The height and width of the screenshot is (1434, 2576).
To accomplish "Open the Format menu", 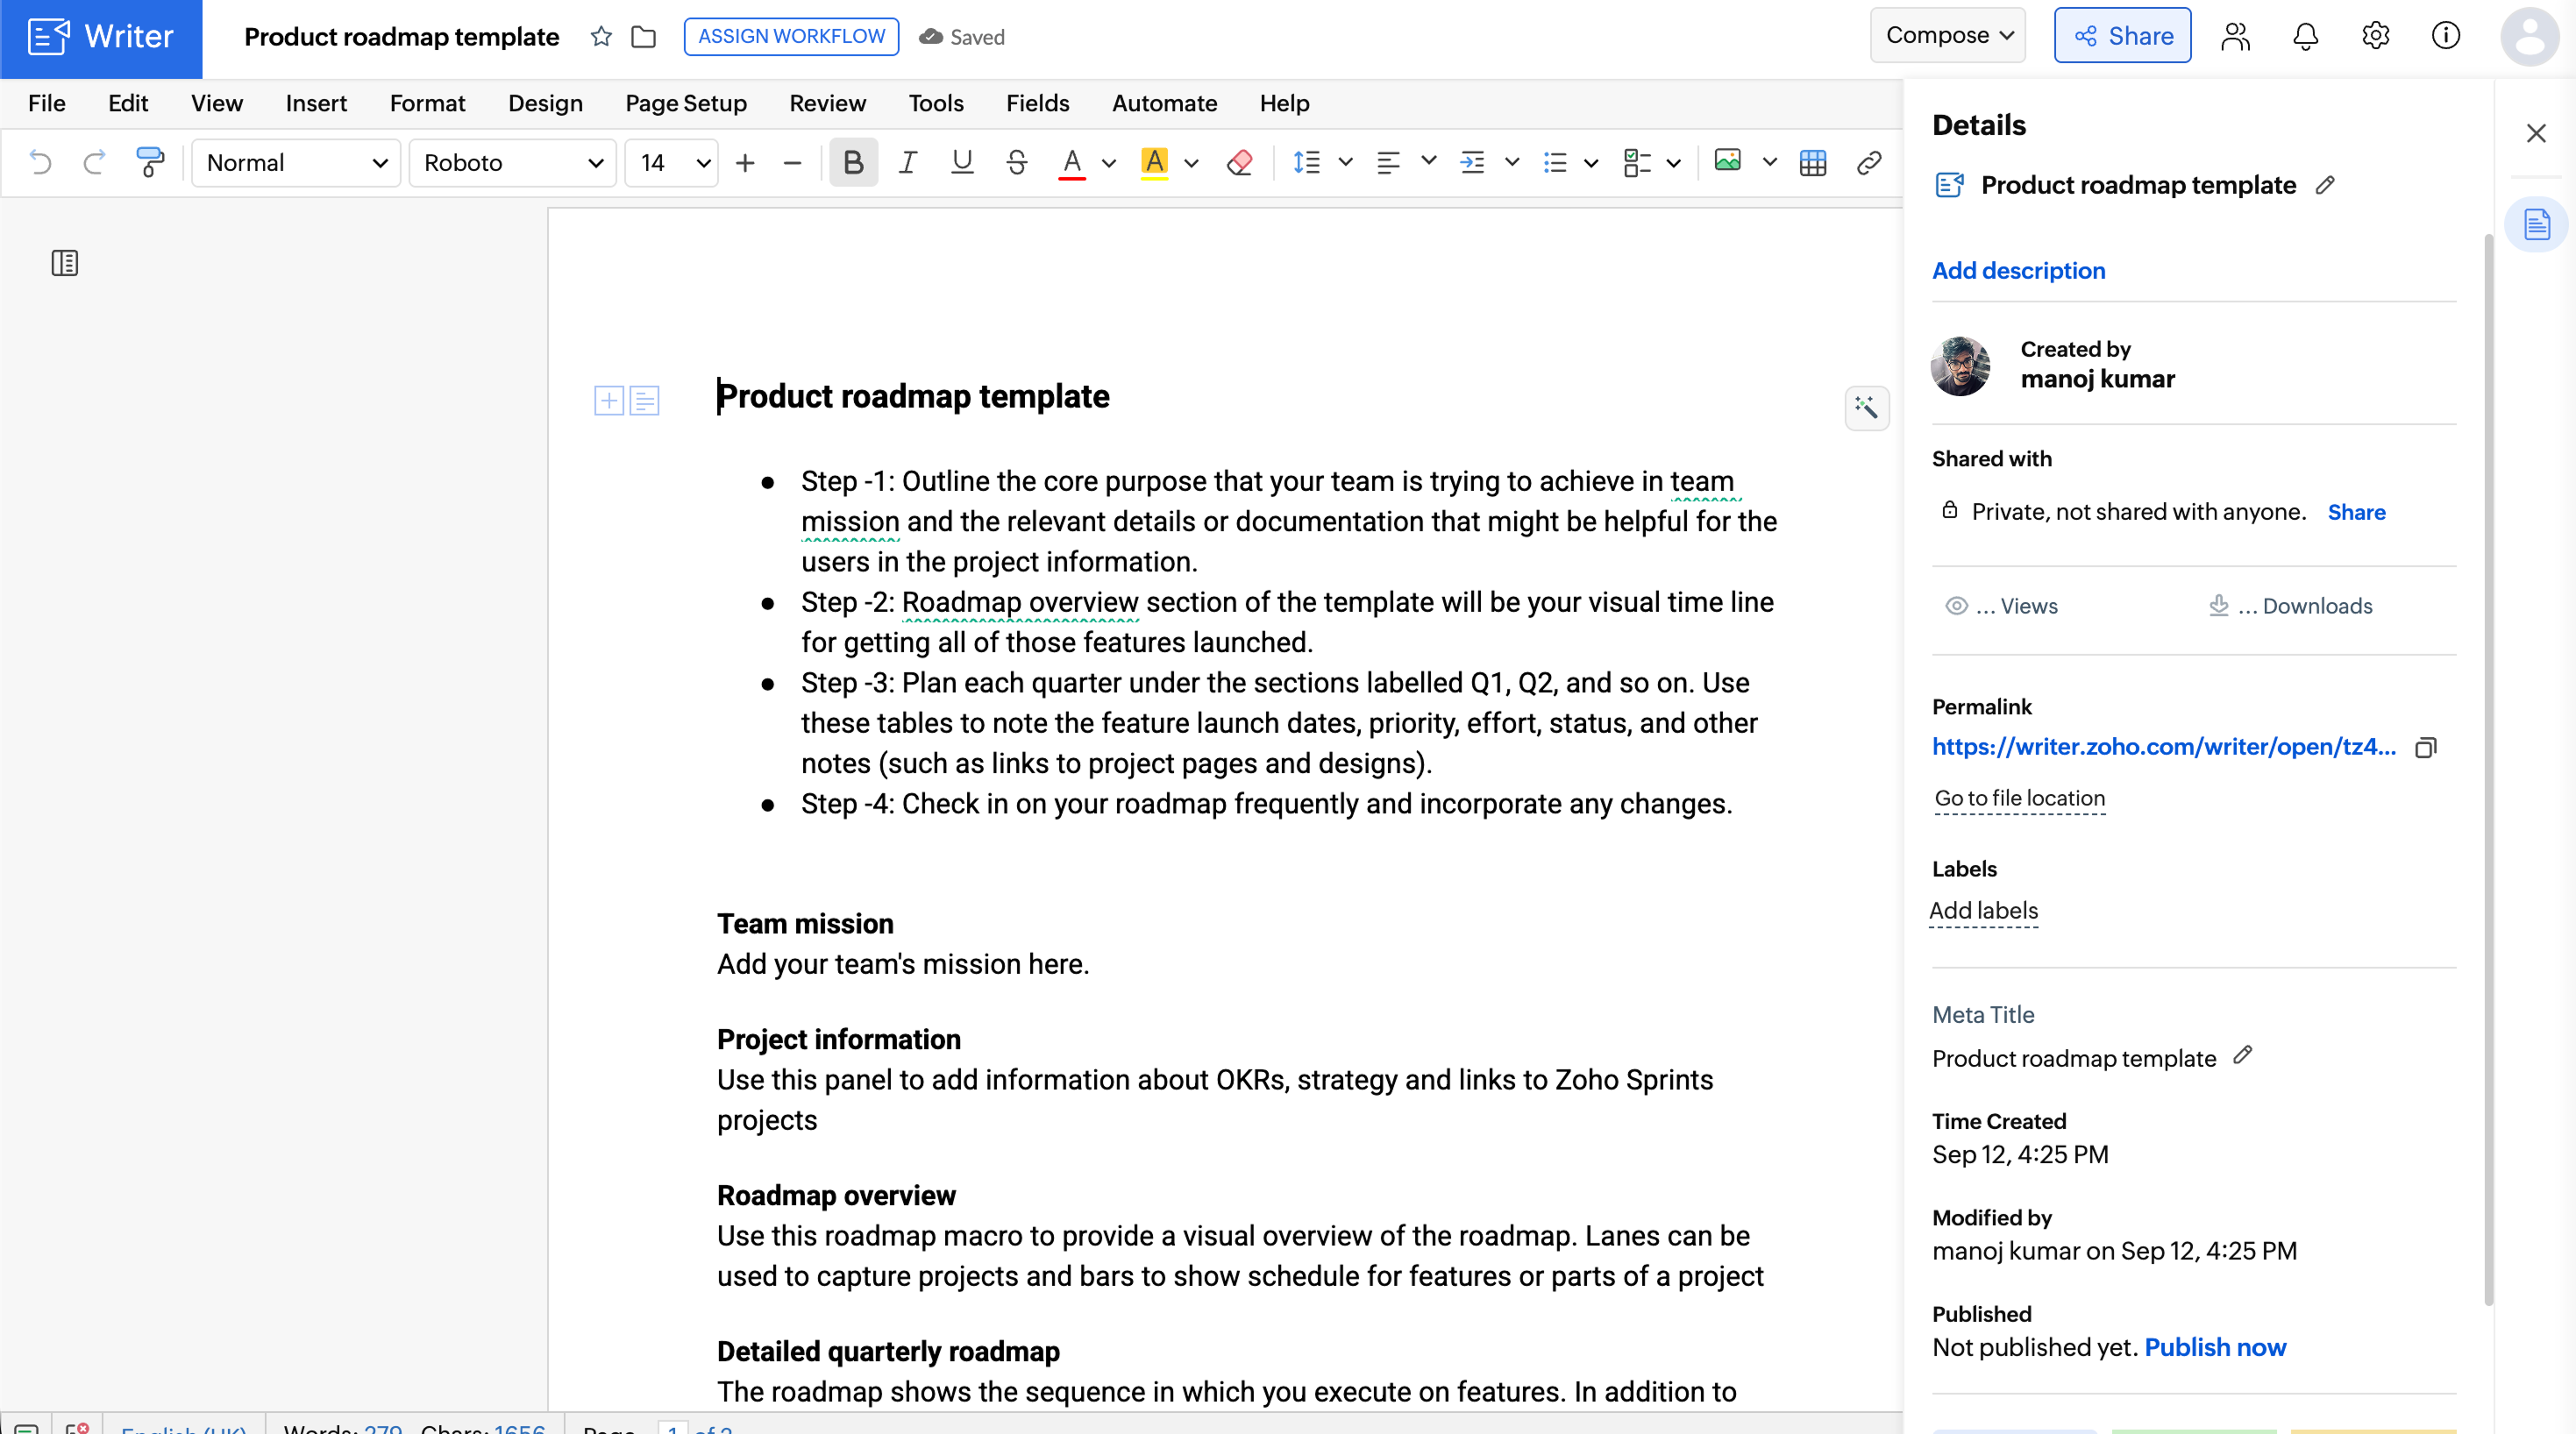I will (x=428, y=103).
